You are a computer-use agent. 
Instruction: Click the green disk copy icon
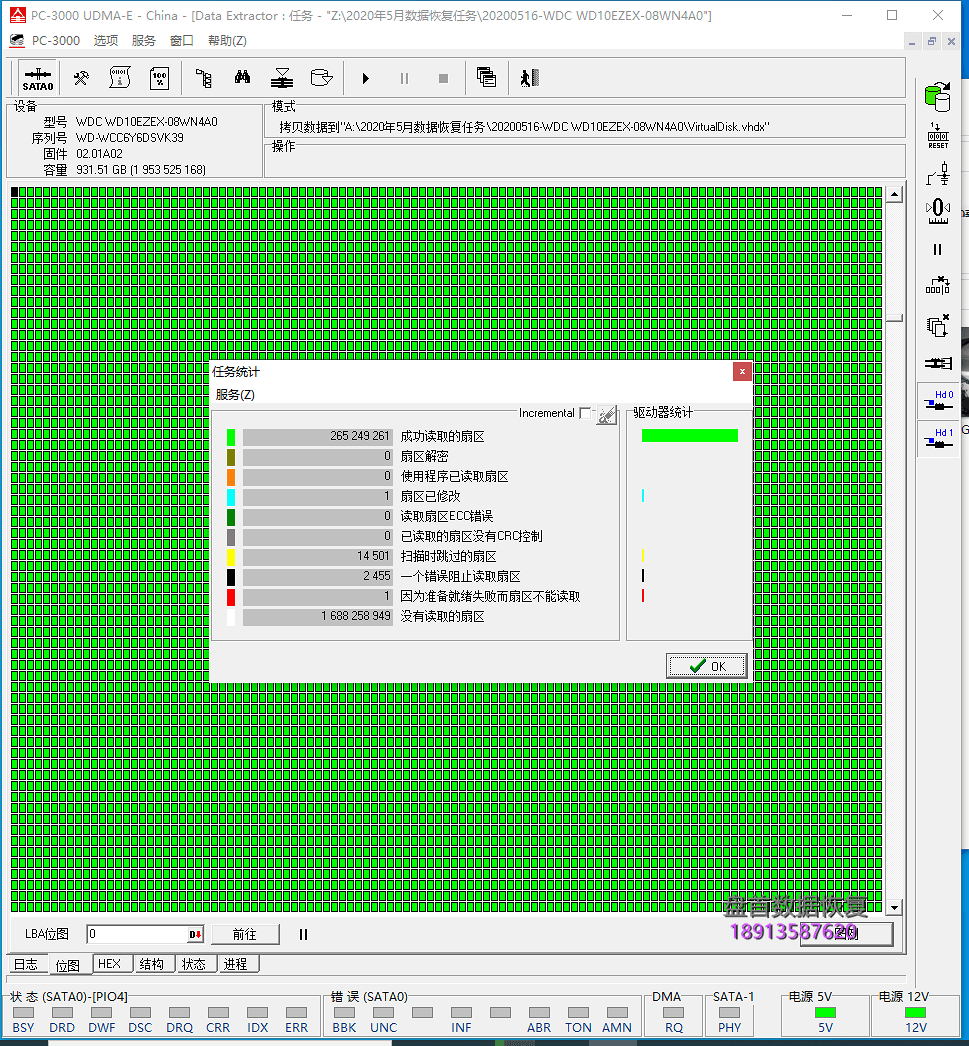pos(938,97)
